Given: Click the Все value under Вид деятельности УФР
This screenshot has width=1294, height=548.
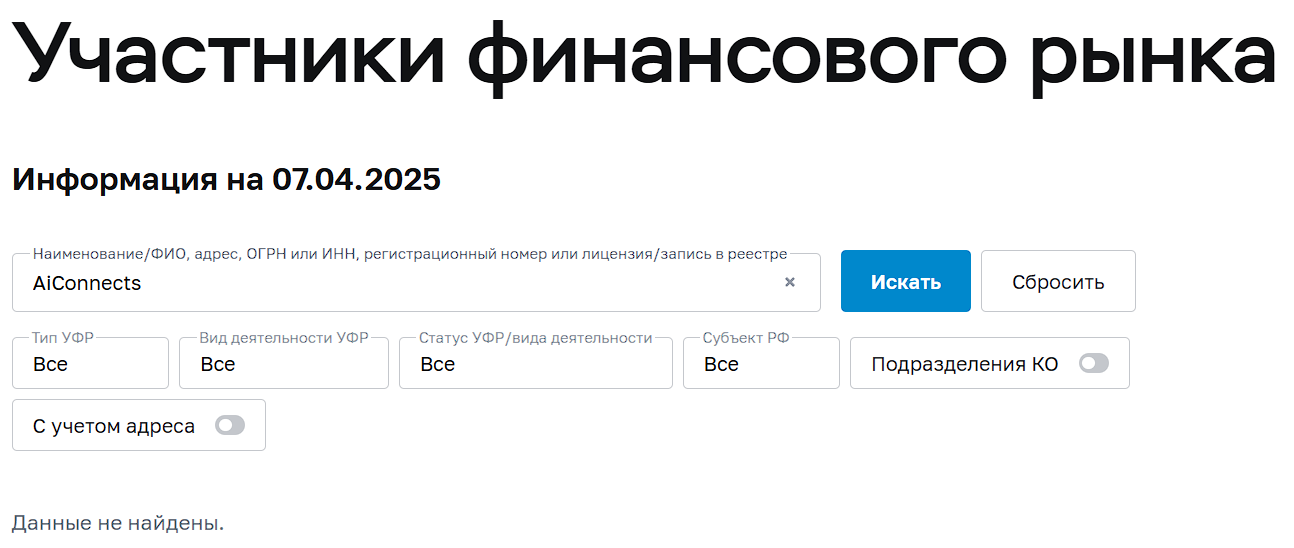Looking at the screenshot, I should [x=218, y=364].
